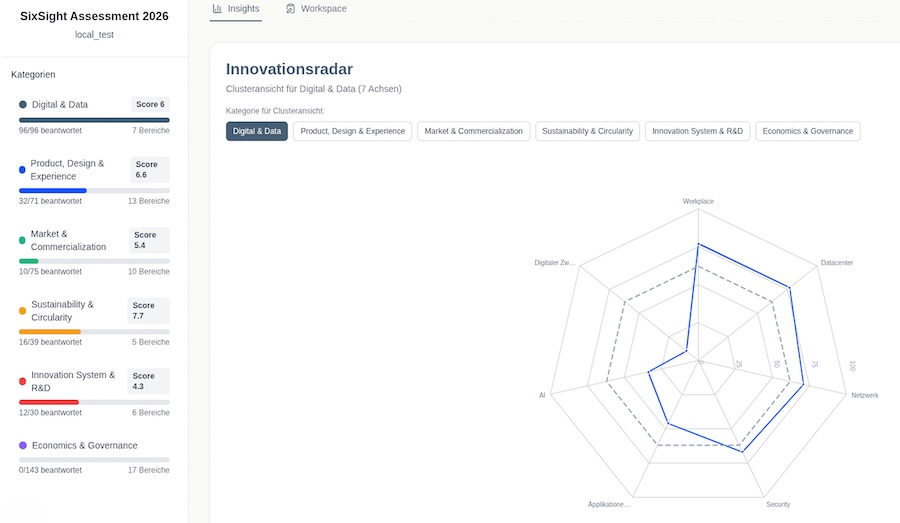Click the purple Economics & Governance dot
This screenshot has height=523, width=900.
(23, 445)
